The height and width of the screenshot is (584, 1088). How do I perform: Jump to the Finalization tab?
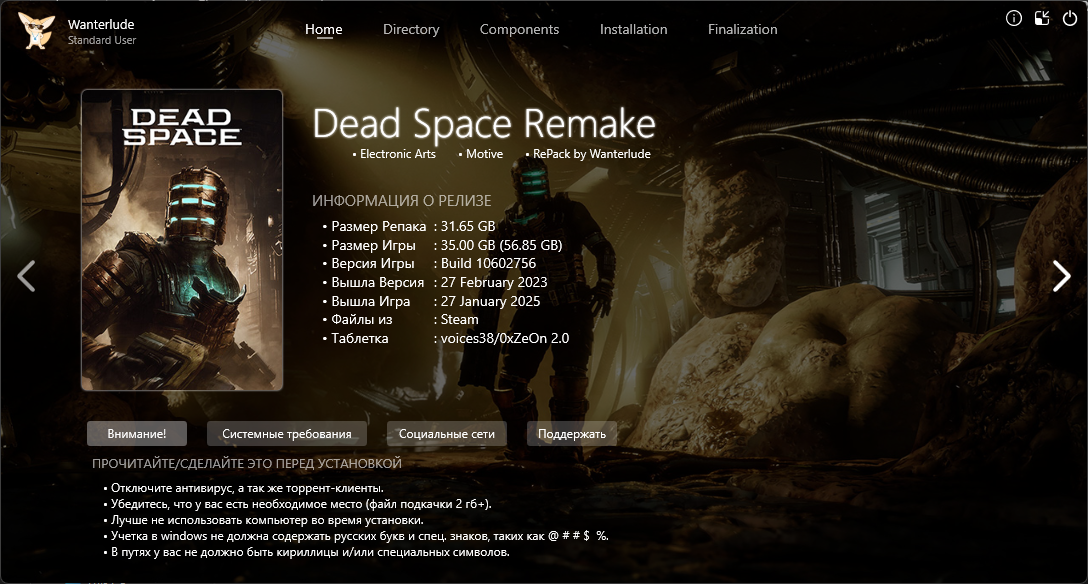[742, 30]
